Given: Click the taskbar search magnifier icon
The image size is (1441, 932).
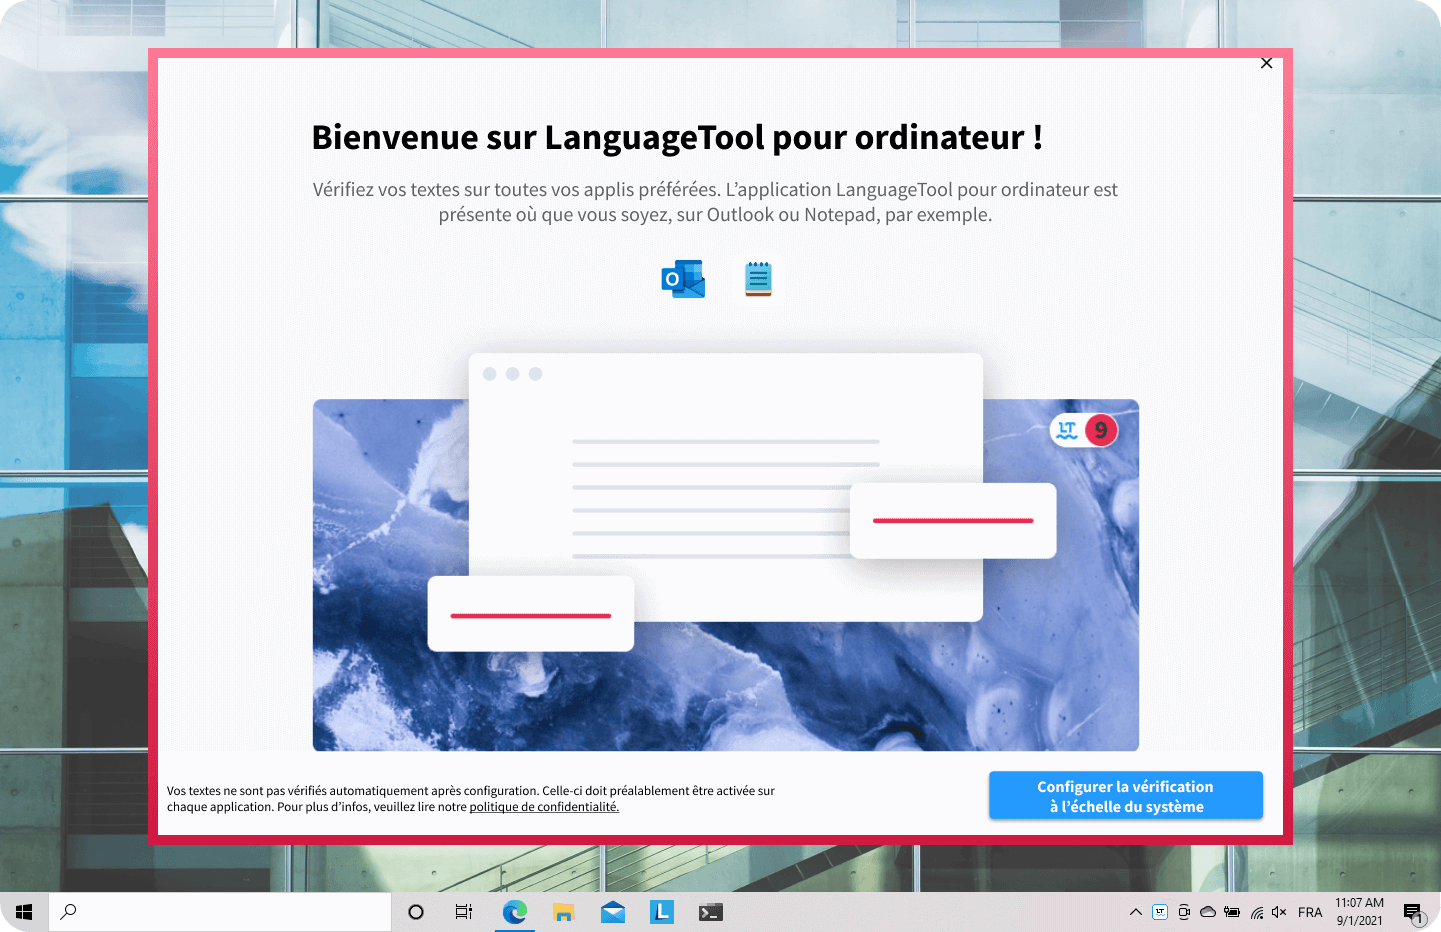Looking at the screenshot, I should click(69, 912).
